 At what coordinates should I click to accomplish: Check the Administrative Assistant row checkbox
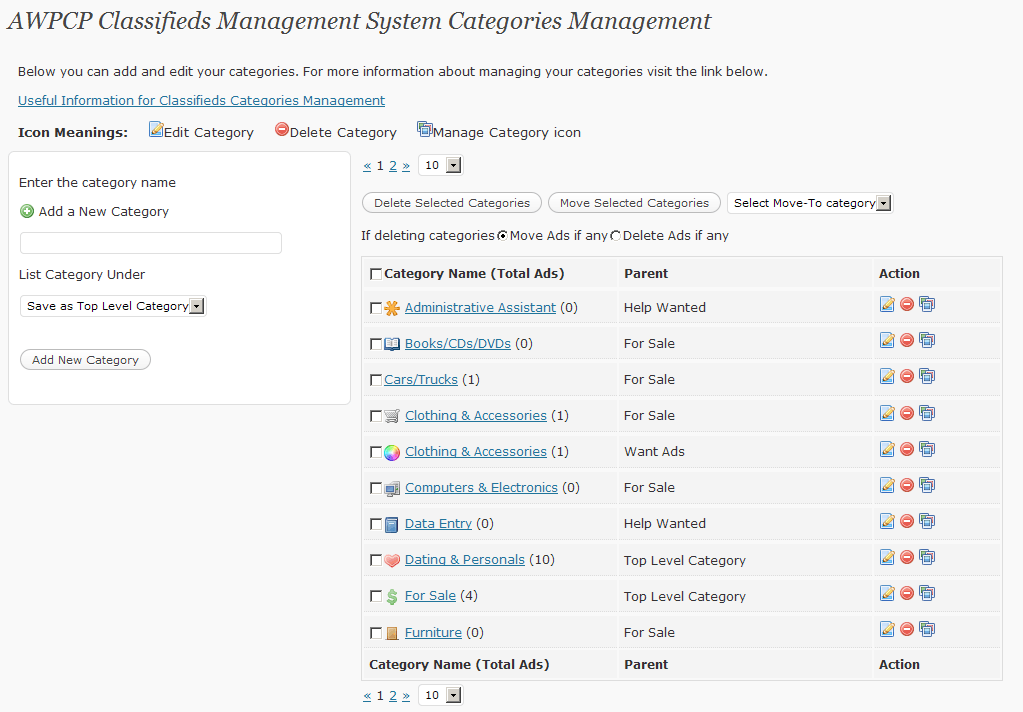pos(376,308)
